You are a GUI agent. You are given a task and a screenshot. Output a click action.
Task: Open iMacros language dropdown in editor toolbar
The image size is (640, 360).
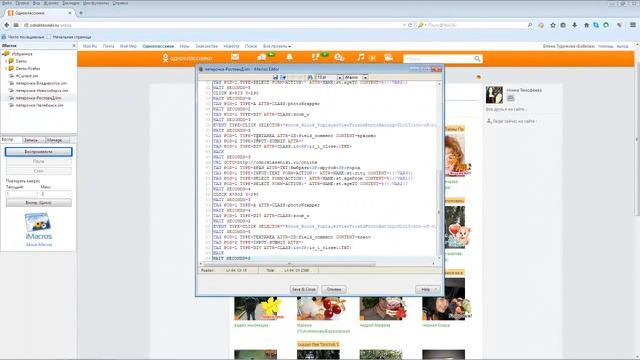pyautogui.click(x=365, y=77)
